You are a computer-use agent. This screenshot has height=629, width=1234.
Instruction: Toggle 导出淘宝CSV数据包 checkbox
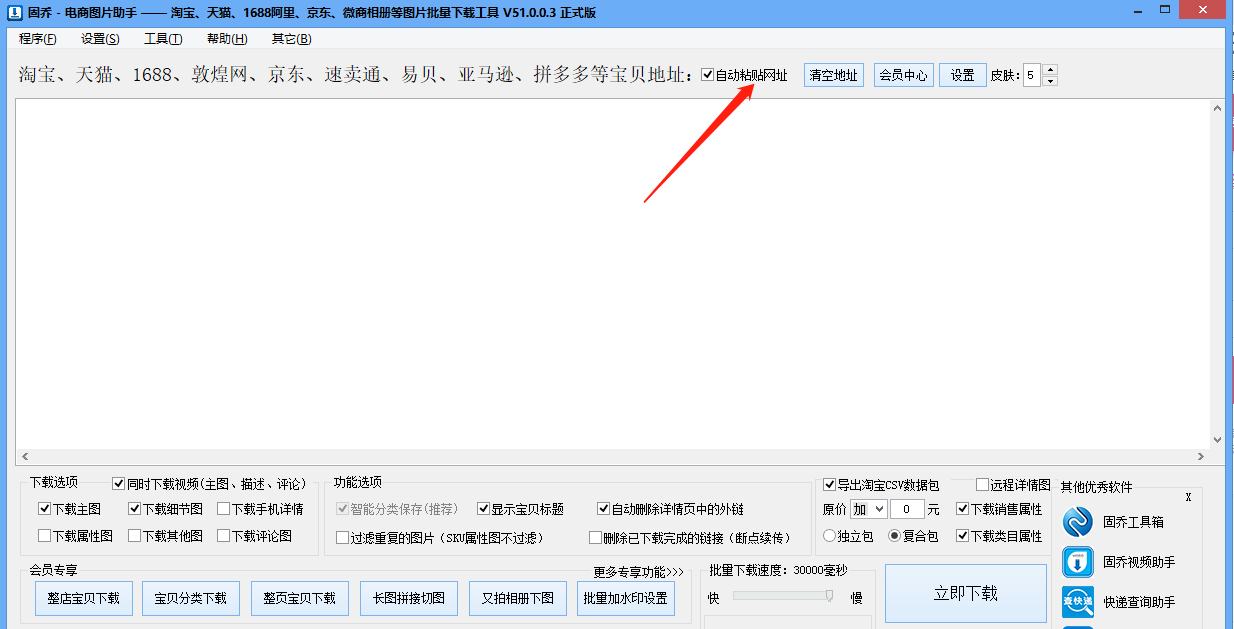pyautogui.click(x=829, y=485)
